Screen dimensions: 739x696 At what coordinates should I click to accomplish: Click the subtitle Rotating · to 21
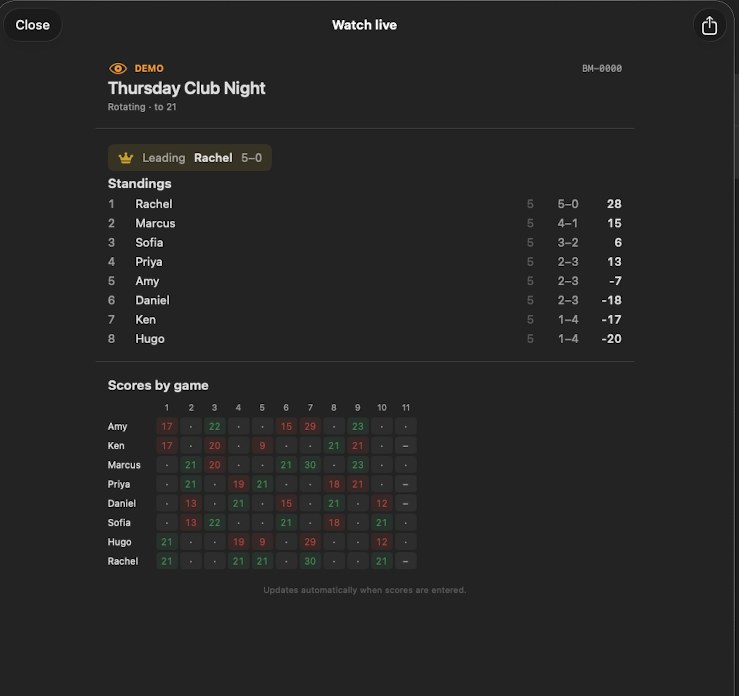coord(142,107)
